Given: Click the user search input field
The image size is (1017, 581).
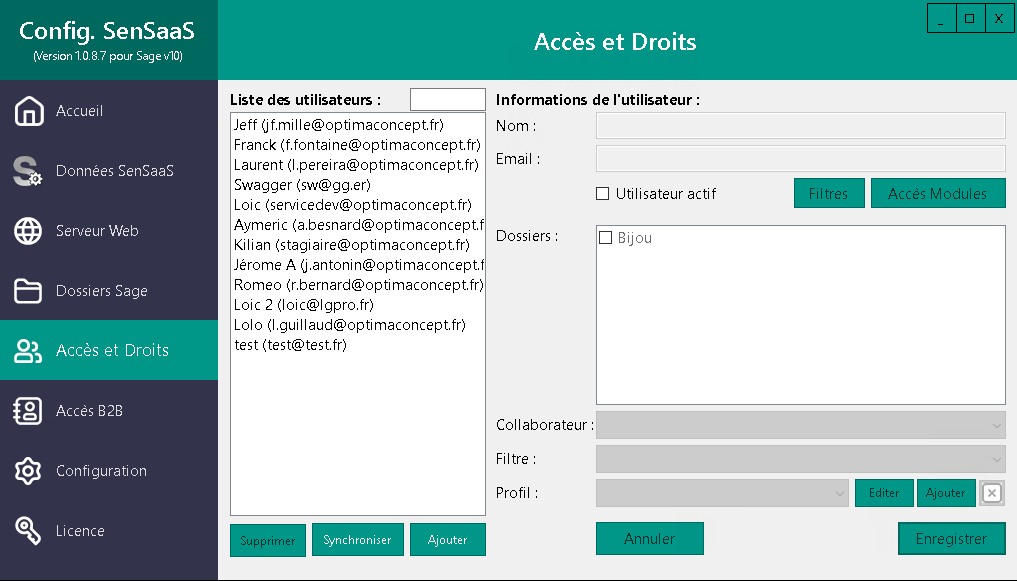Looking at the screenshot, I should [x=447, y=99].
